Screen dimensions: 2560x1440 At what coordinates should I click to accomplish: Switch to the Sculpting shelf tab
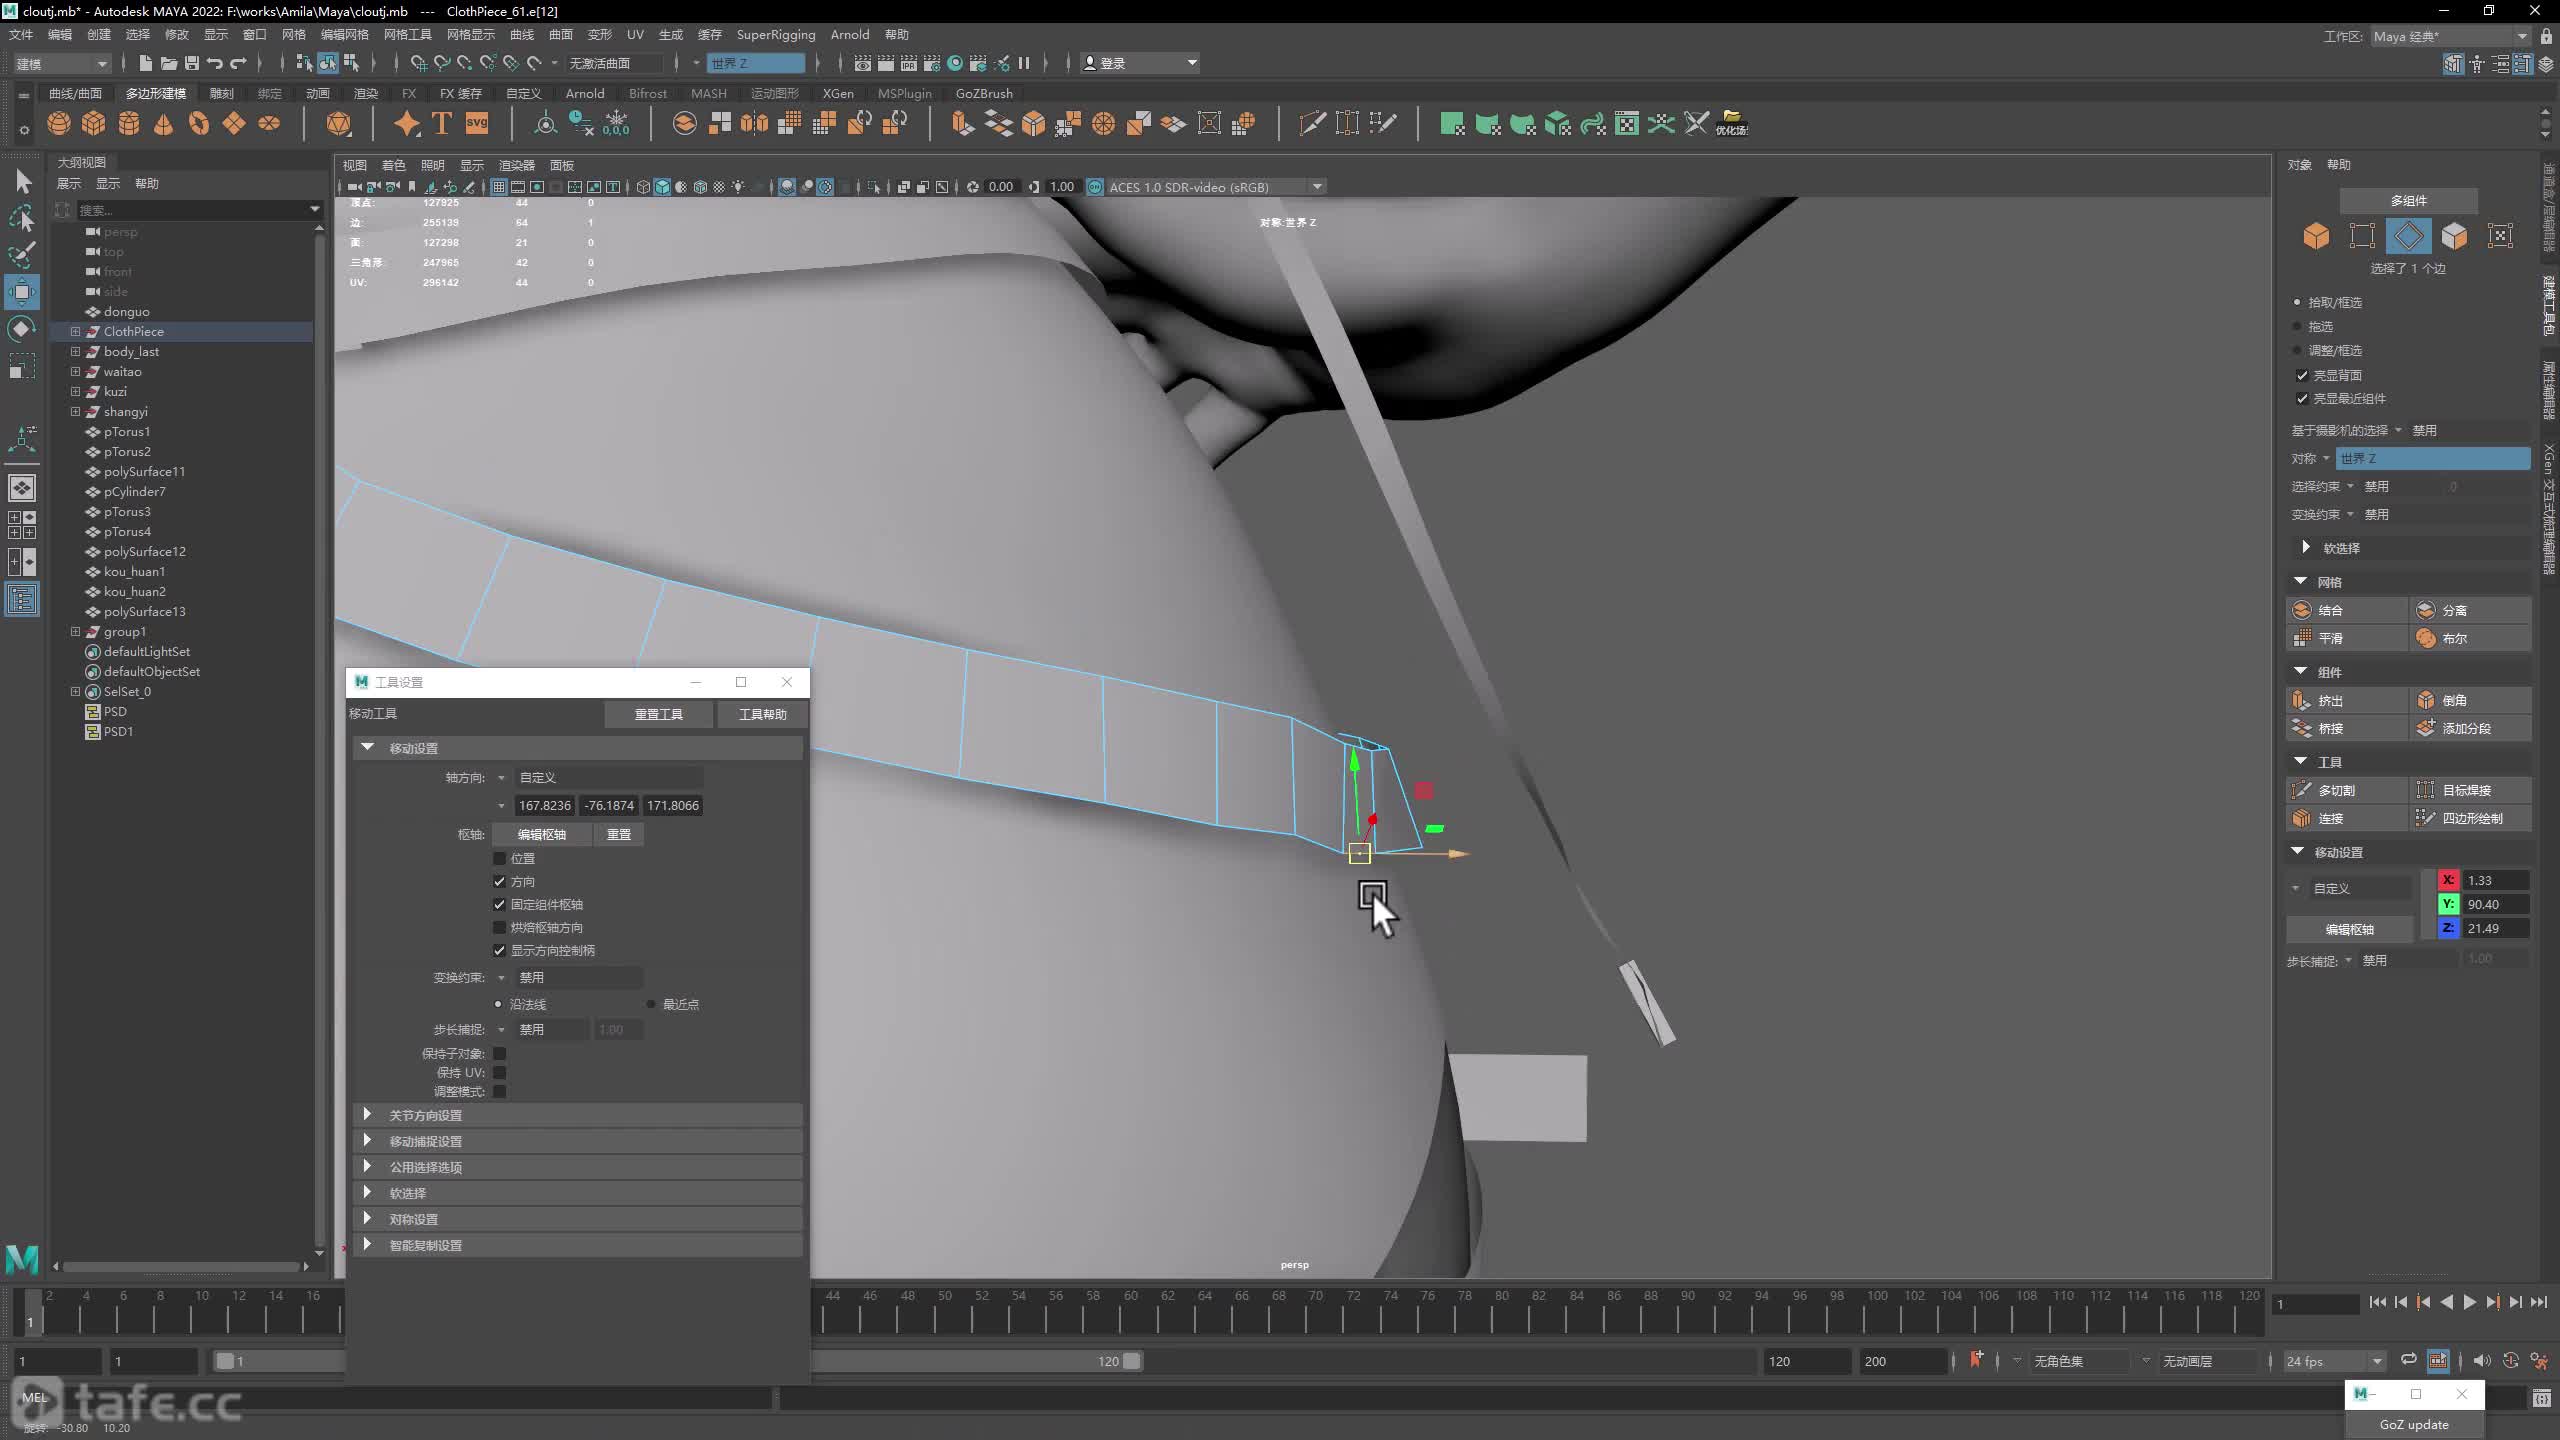pos(221,93)
